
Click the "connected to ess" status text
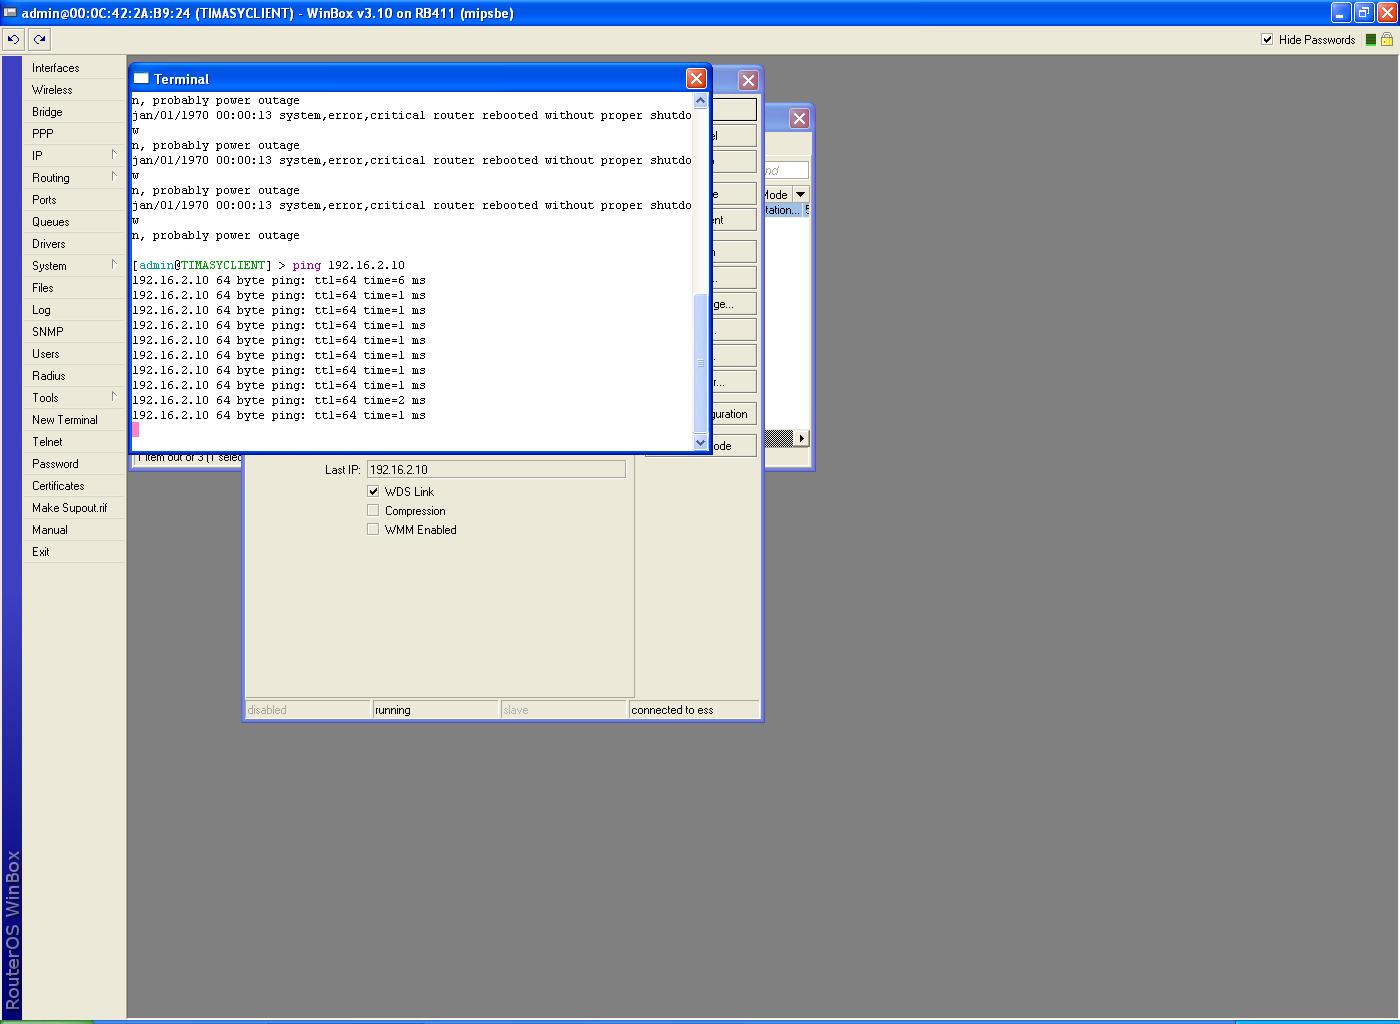(x=672, y=710)
